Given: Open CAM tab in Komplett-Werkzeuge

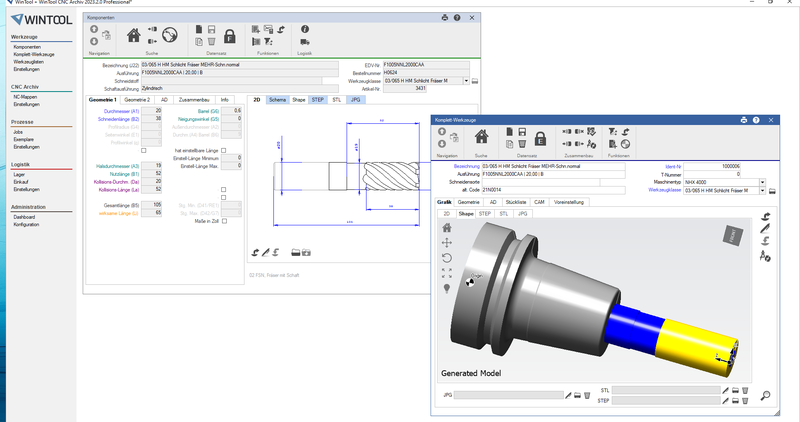Looking at the screenshot, I should tap(539, 202).
